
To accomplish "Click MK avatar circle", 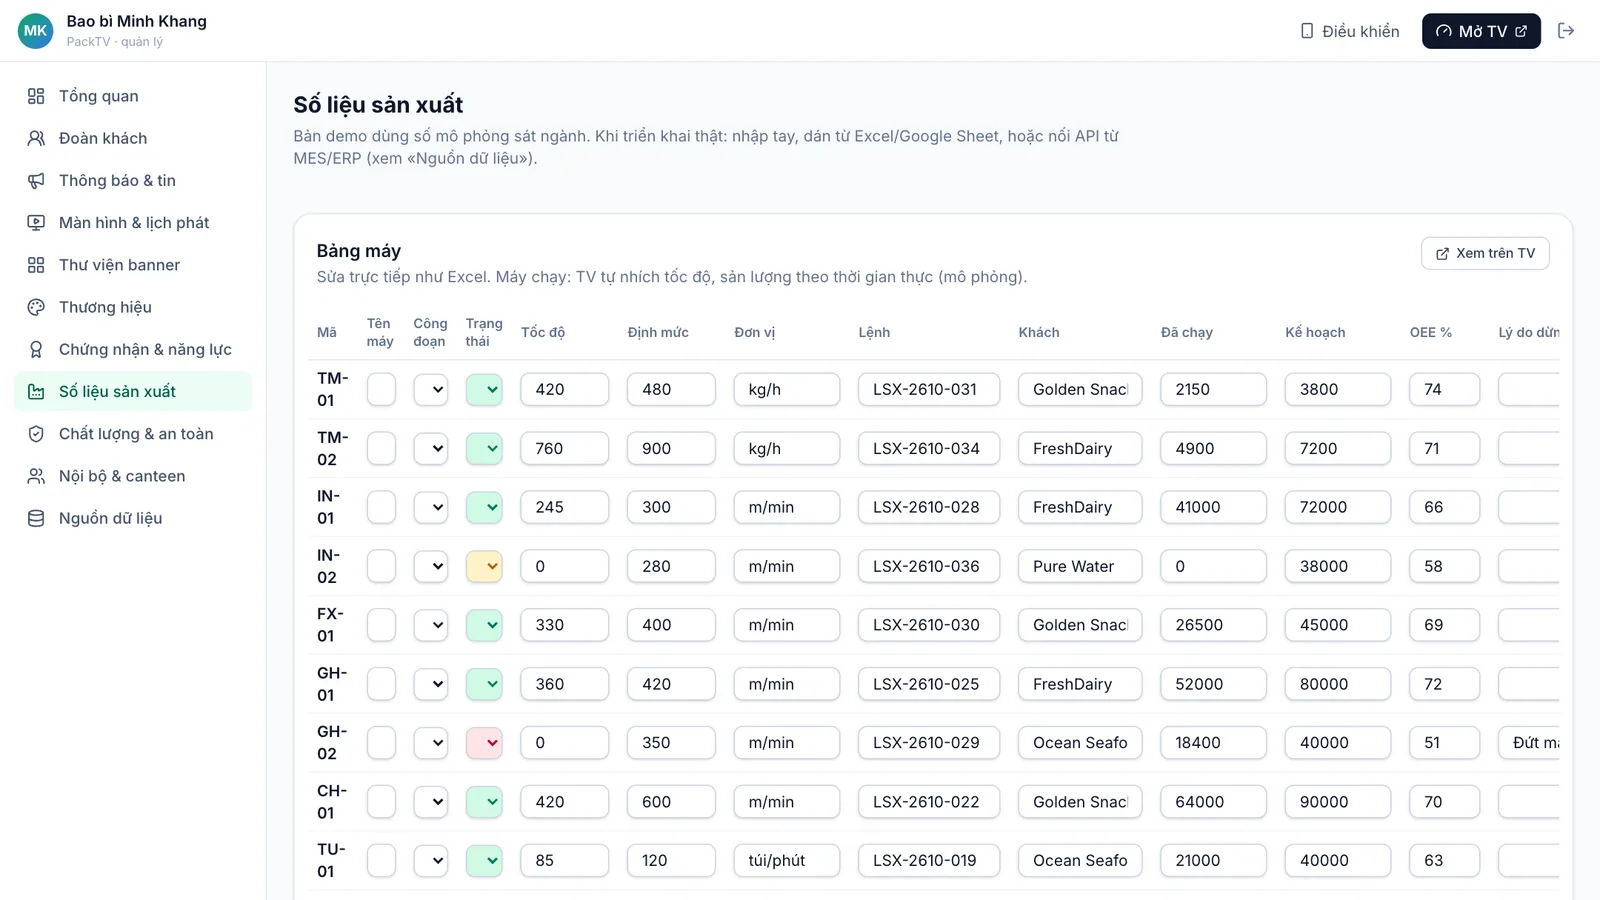I will (36, 31).
